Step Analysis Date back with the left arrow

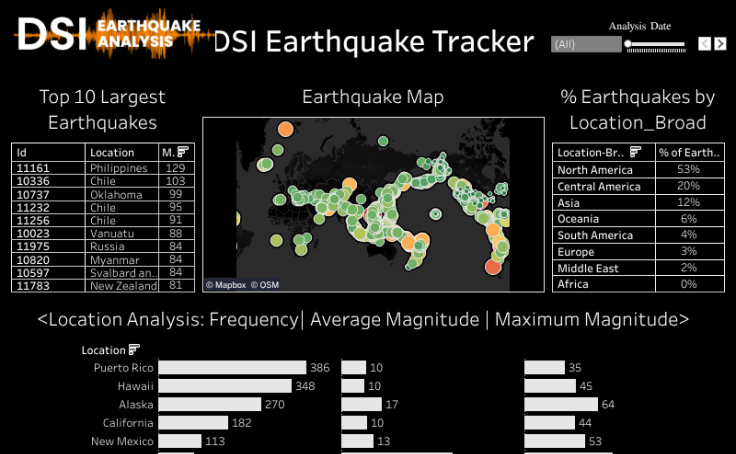click(x=704, y=44)
